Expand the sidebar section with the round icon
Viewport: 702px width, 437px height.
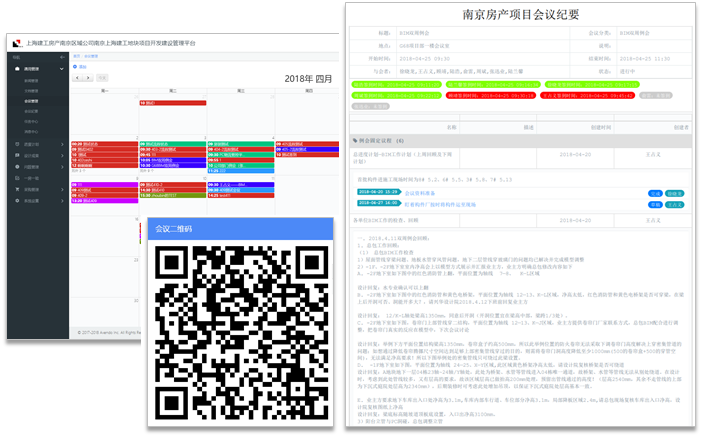click(x=62, y=167)
